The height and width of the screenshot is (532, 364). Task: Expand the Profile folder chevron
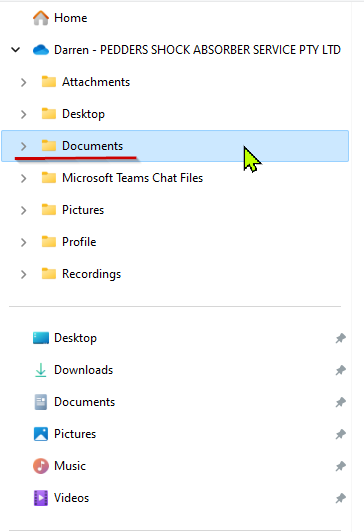[23, 242]
